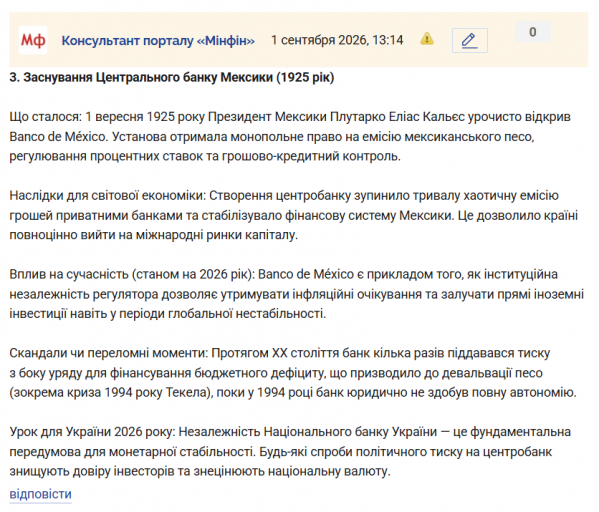Open Консультант порталу «Мінфін» author profile
599x512 pixels.
158,41
